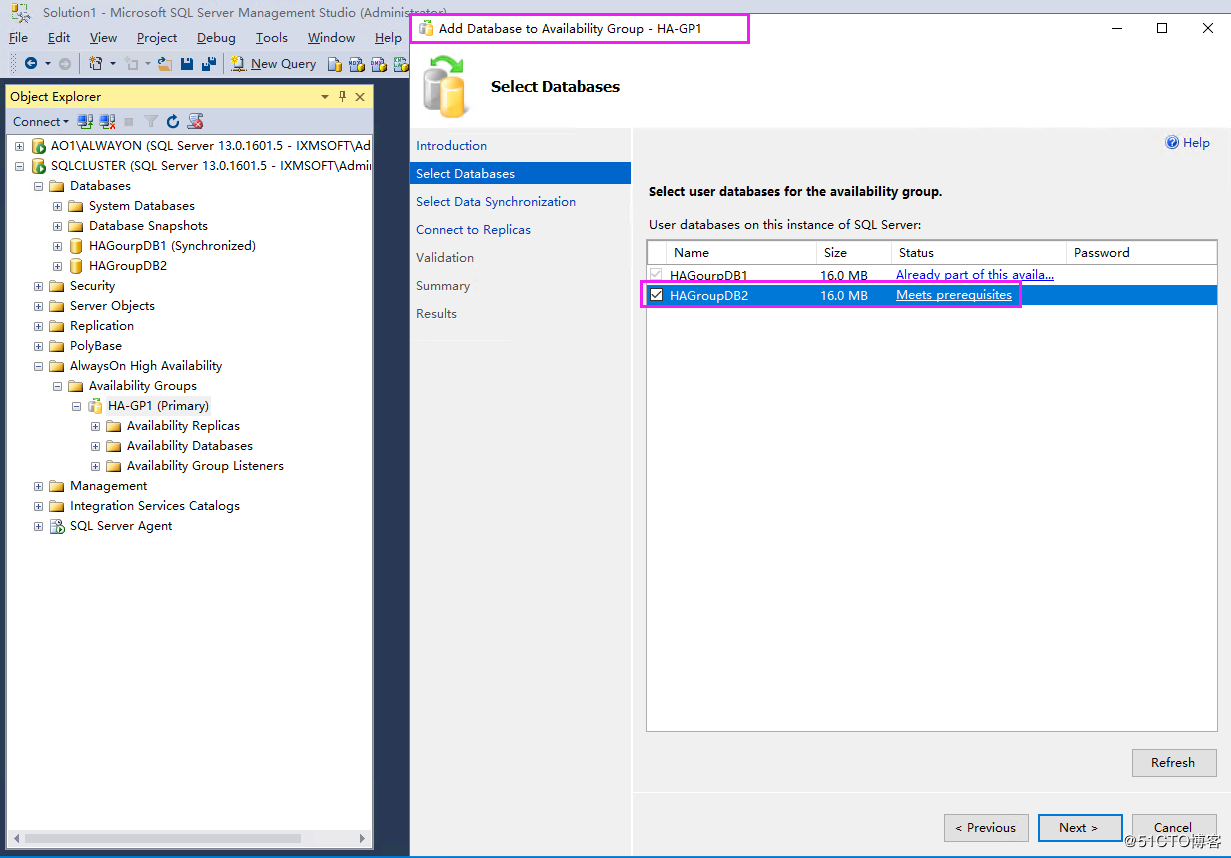Select the Database Engine Query icon
The height and width of the screenshot is (858, 1231).
[x=334, y=63]
